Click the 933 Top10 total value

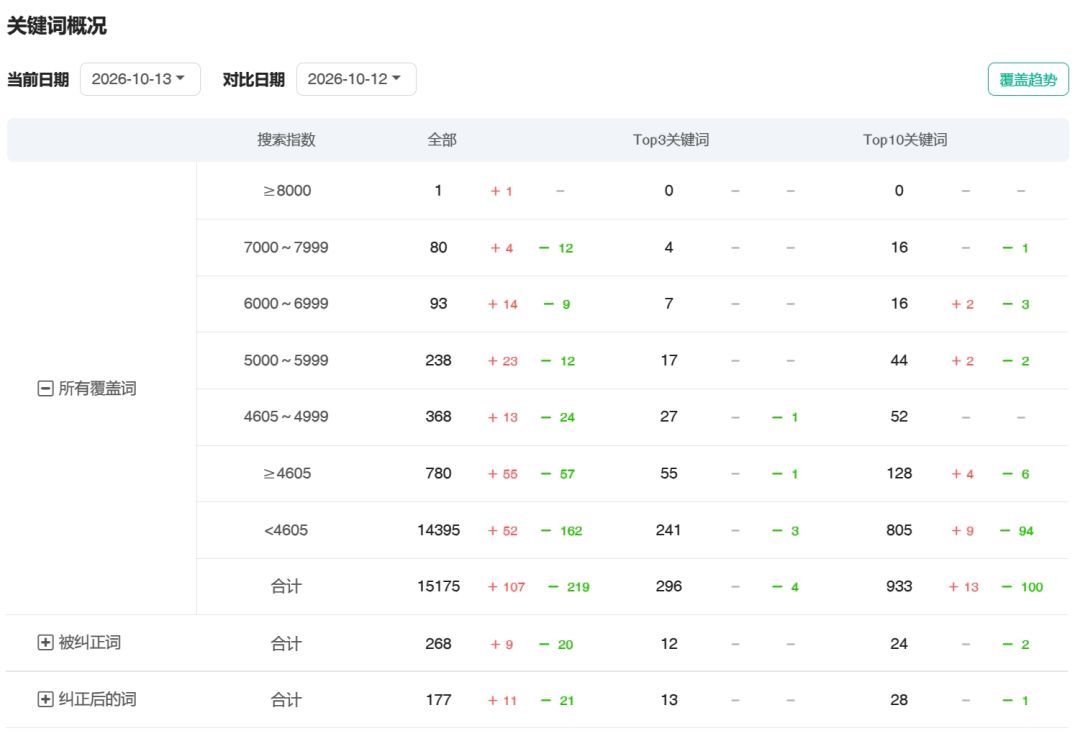pos(899,587)
